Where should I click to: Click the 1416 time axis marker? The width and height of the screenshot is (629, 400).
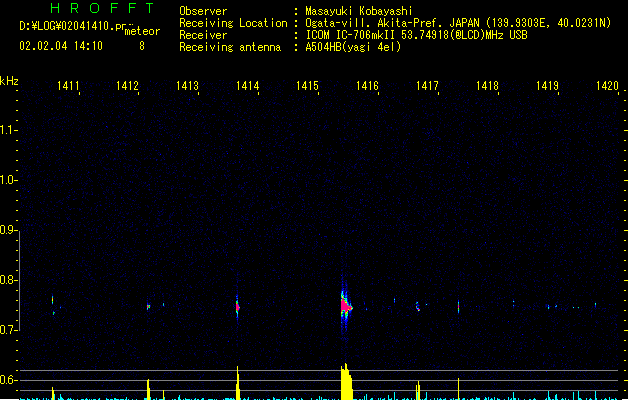coord(367,86)
